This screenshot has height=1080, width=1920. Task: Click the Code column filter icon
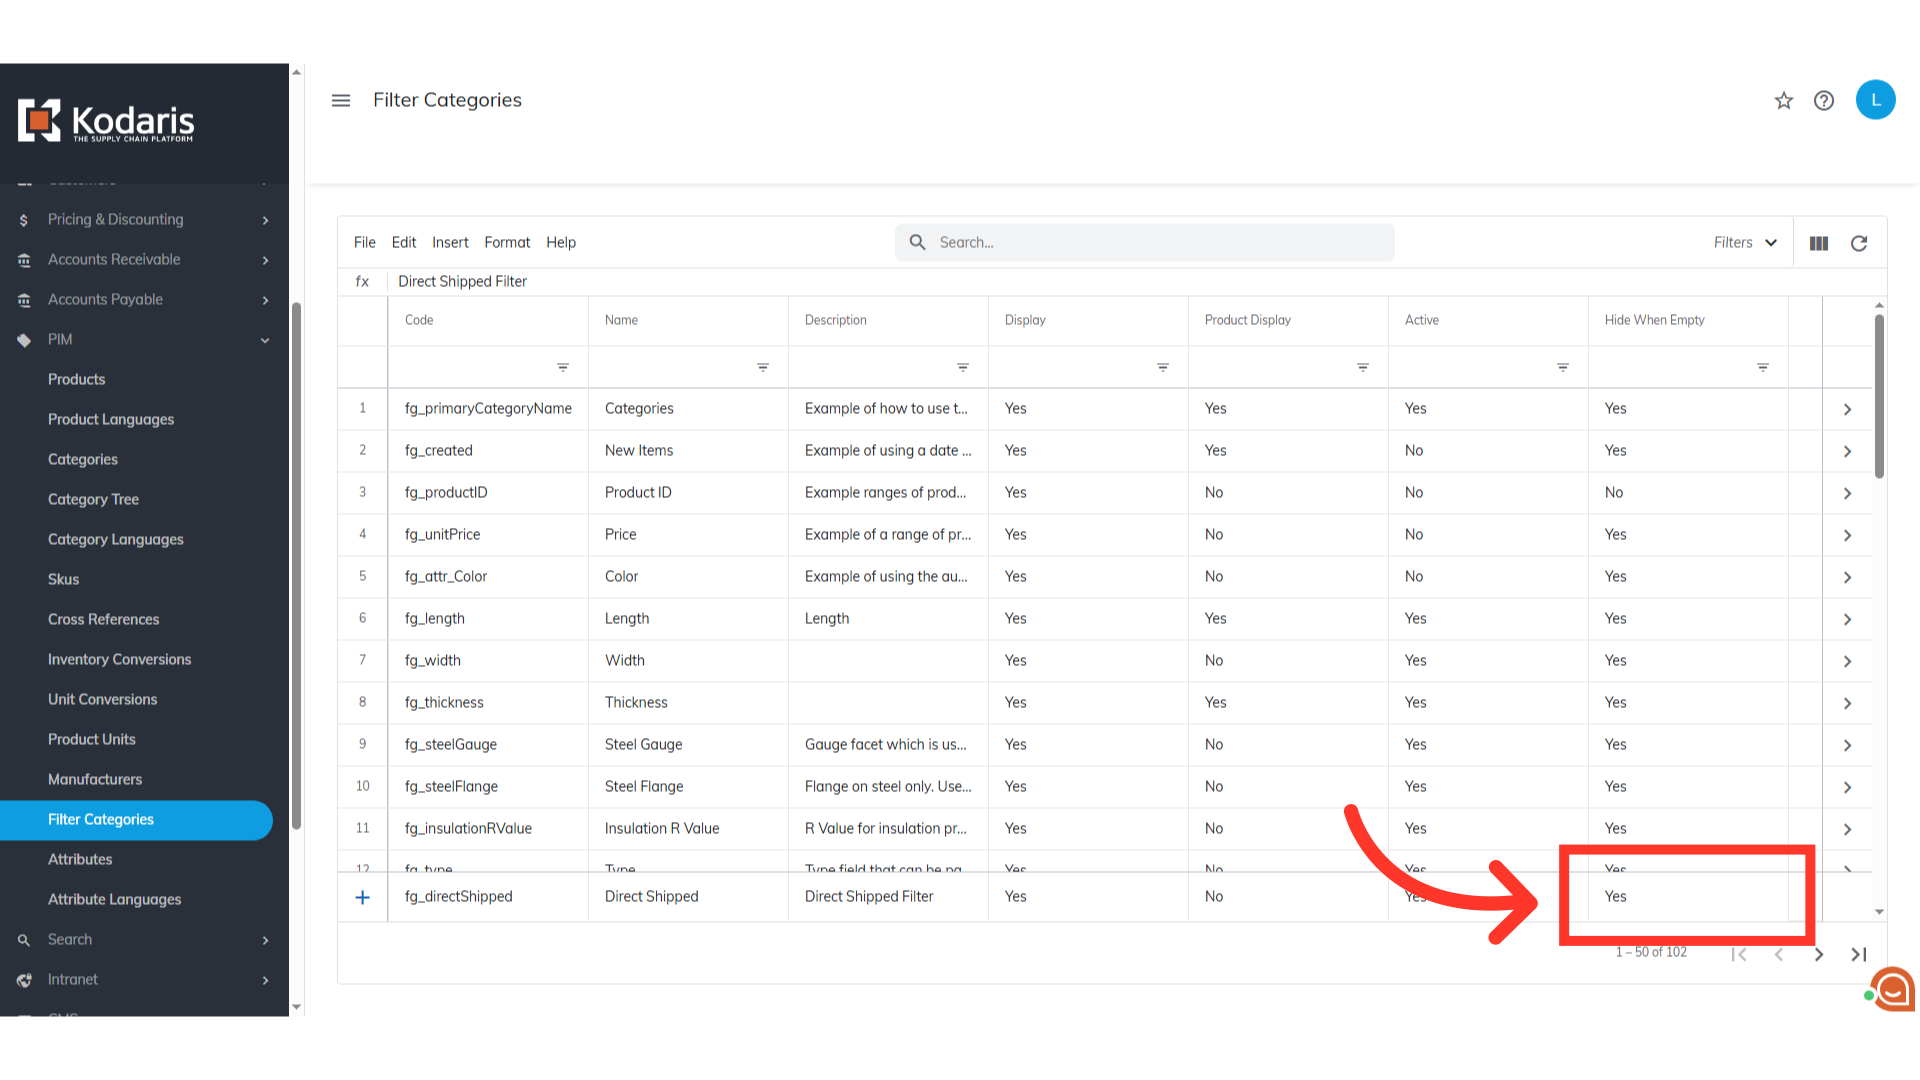[x=563, y=368]
